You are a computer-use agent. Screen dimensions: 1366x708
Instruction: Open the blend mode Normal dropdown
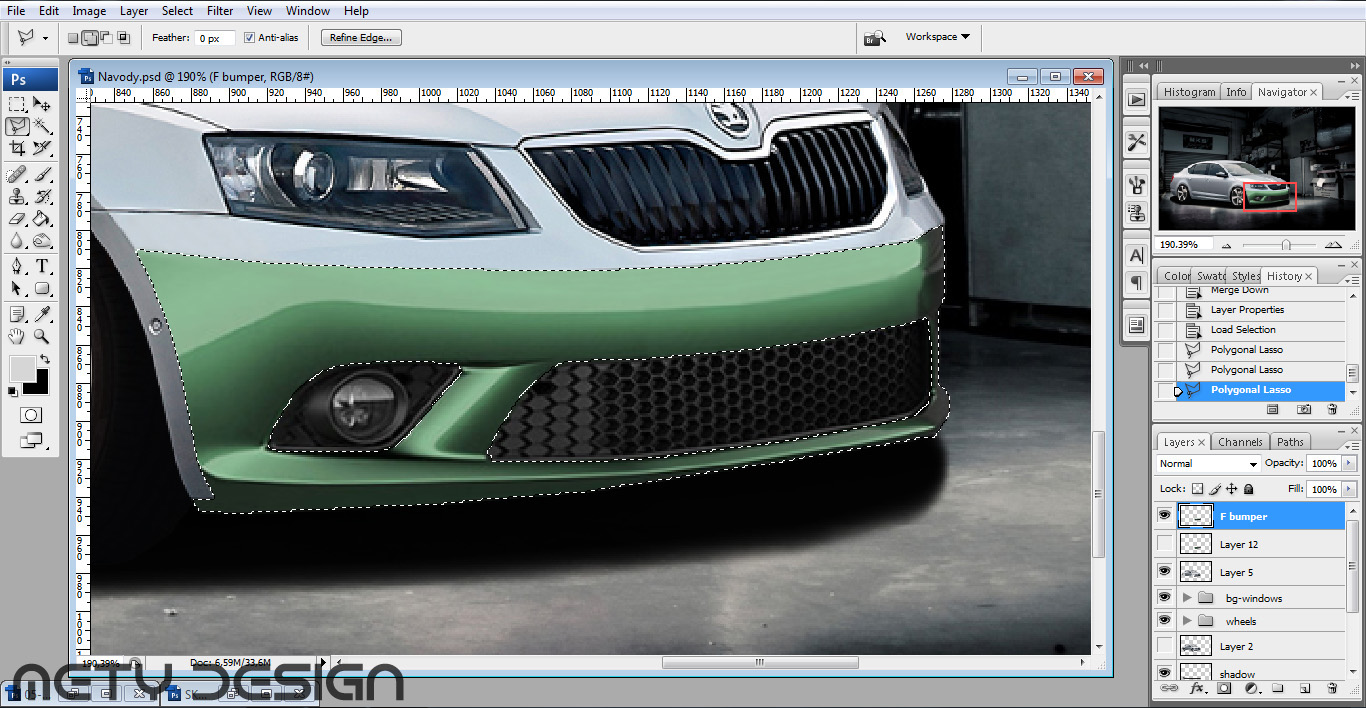[x=1209, y=464]
